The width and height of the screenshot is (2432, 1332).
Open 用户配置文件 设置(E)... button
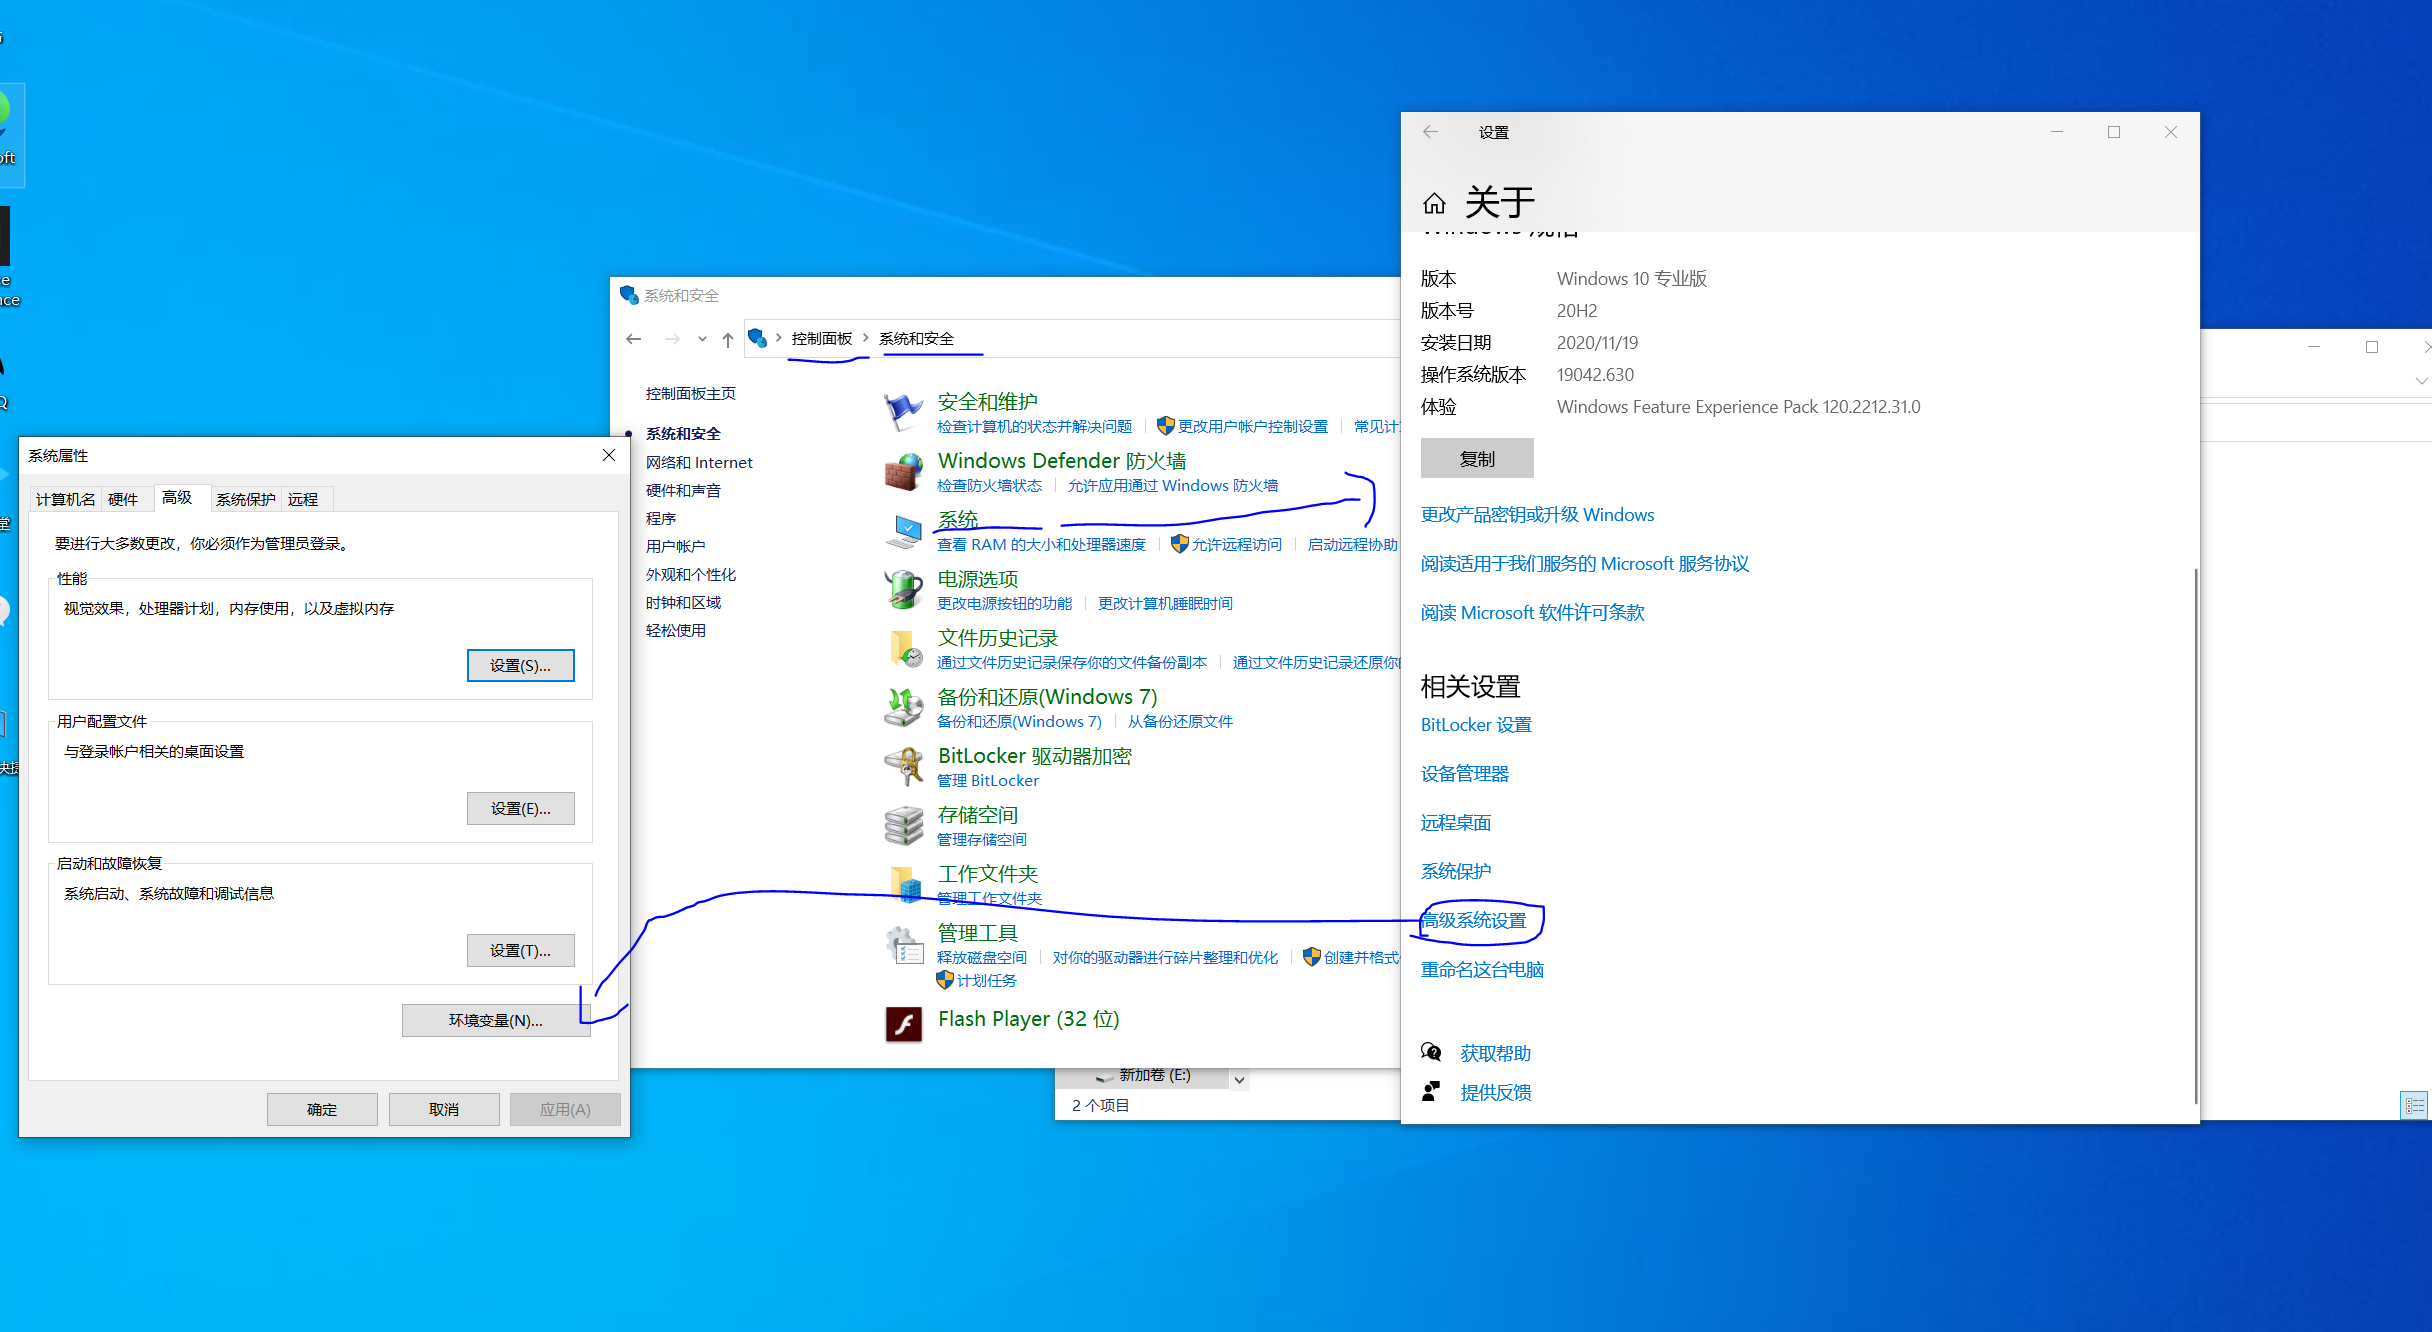(520, 808)
